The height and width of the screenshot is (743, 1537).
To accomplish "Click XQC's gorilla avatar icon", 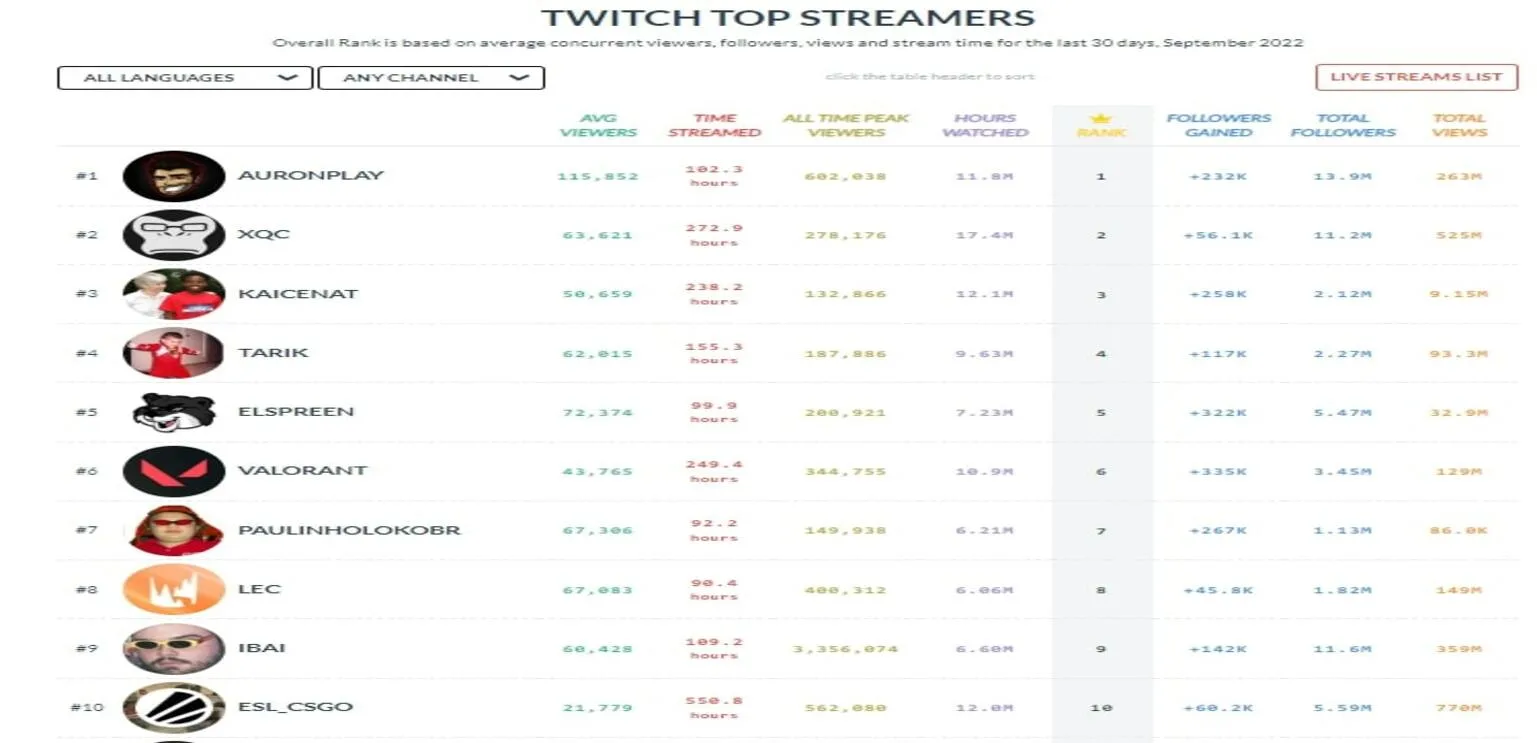I will coord(172,234).
